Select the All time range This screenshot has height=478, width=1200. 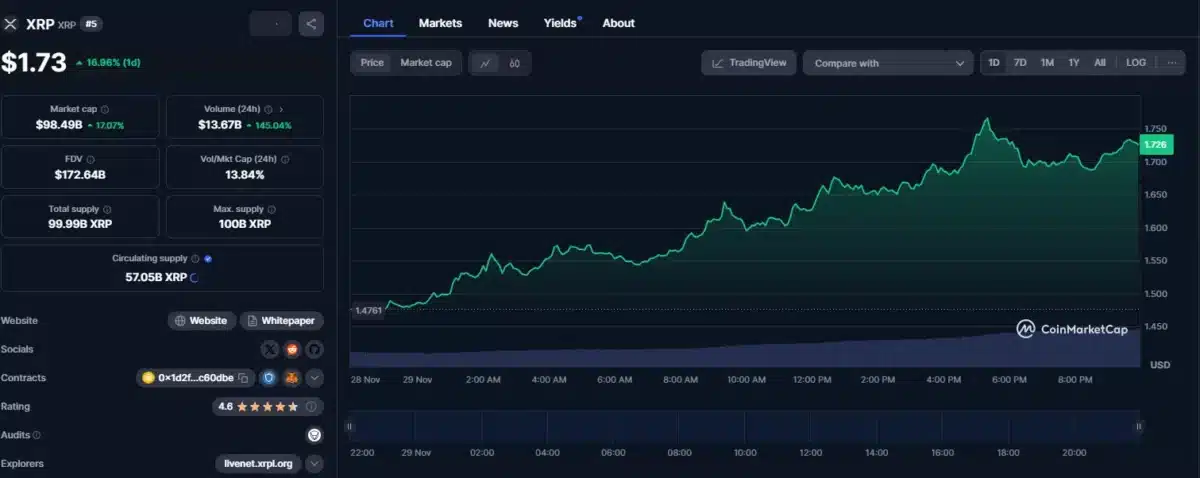pyautogui.click(x=1100, y=63)
